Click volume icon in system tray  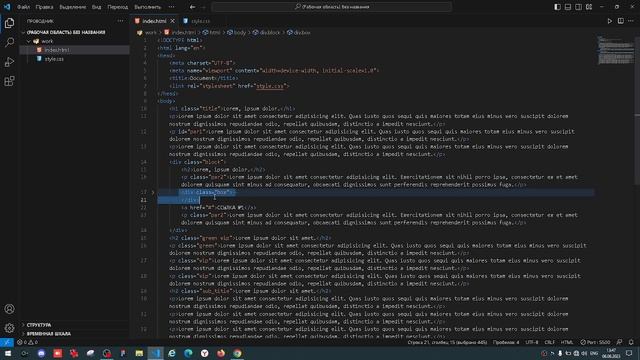[584, 353]
